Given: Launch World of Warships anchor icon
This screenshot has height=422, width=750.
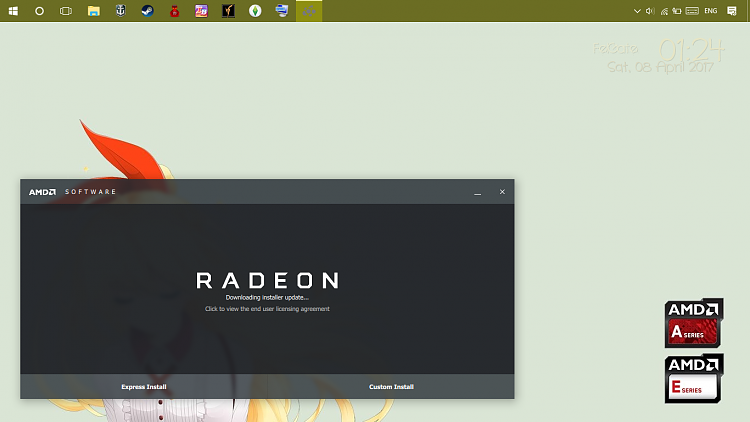Looking at the screenshot, I should point(121,11).
